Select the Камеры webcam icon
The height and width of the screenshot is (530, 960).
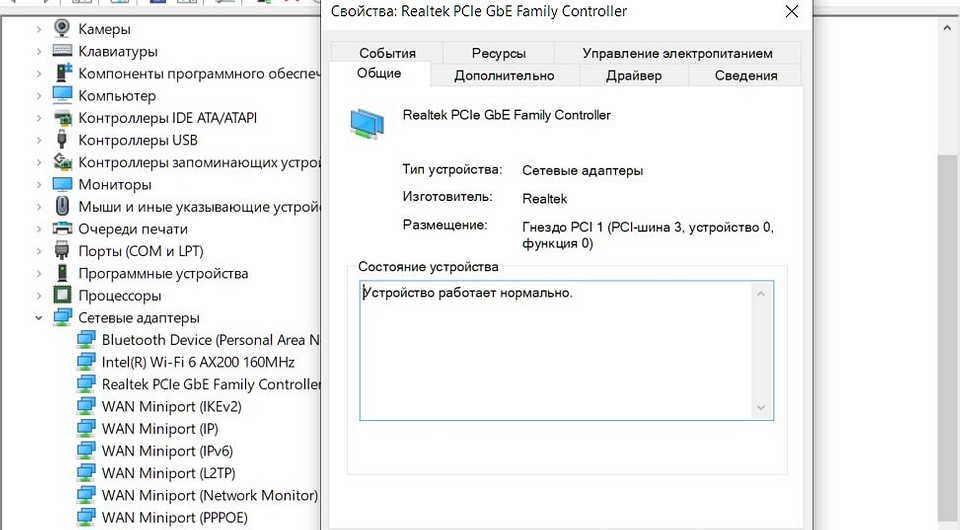62,28
